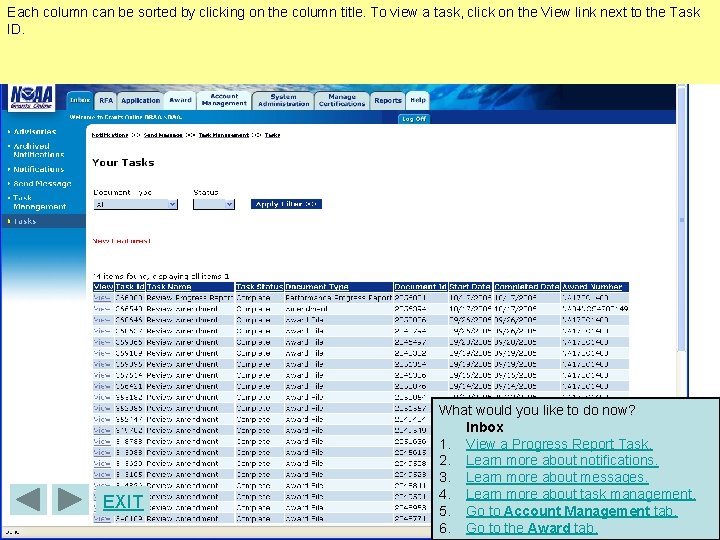
Task: Sort the table by Task Id
Action: click(130, 287)
